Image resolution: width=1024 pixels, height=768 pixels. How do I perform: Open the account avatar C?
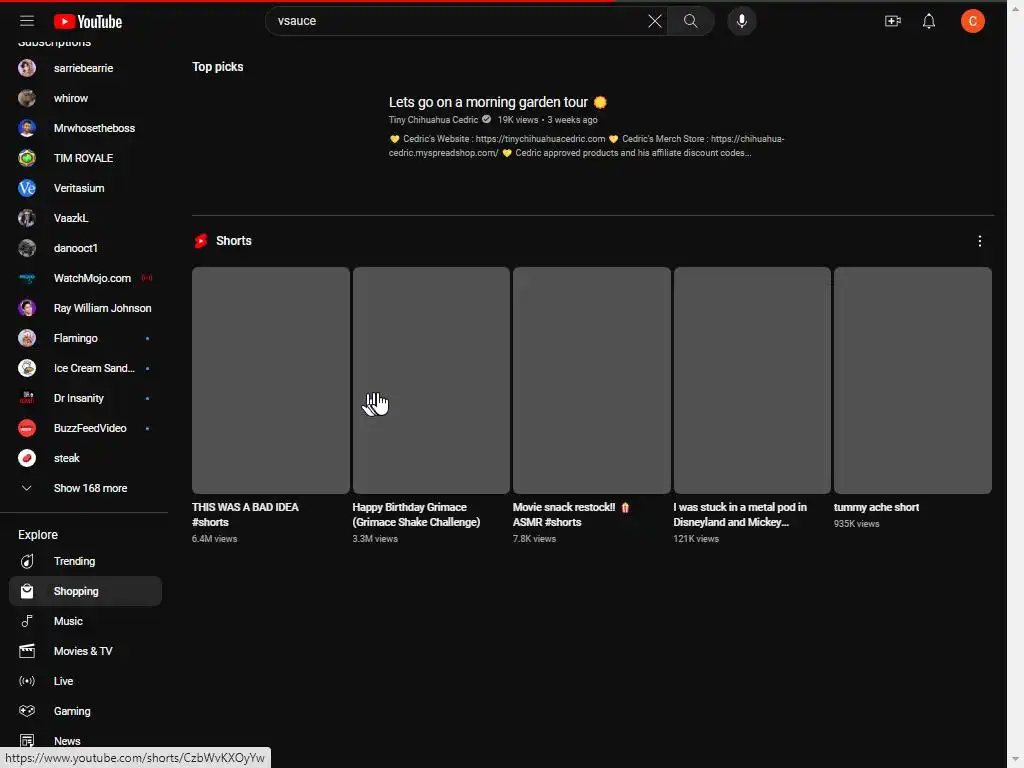coord(972,21)
